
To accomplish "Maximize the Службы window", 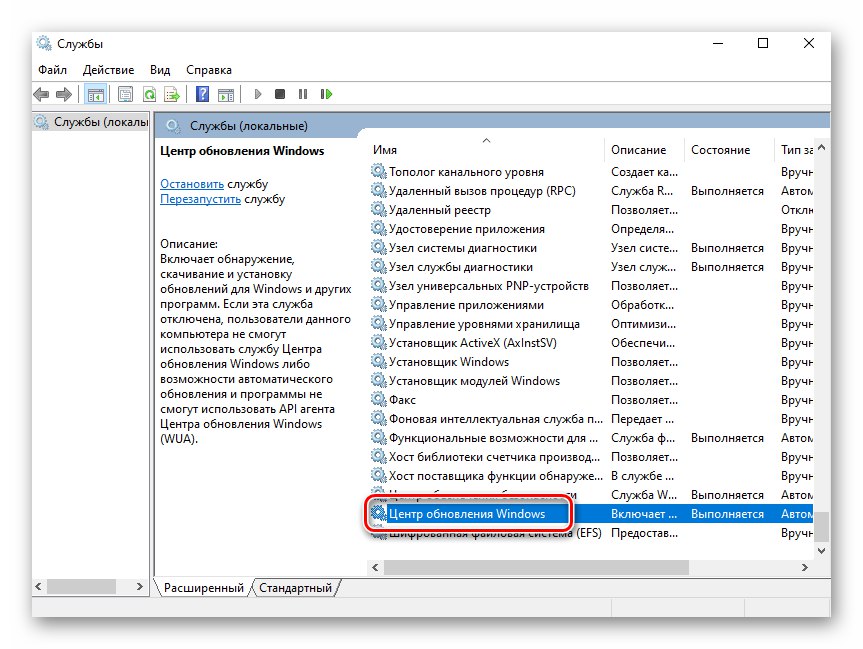I will tap(763, 43).
